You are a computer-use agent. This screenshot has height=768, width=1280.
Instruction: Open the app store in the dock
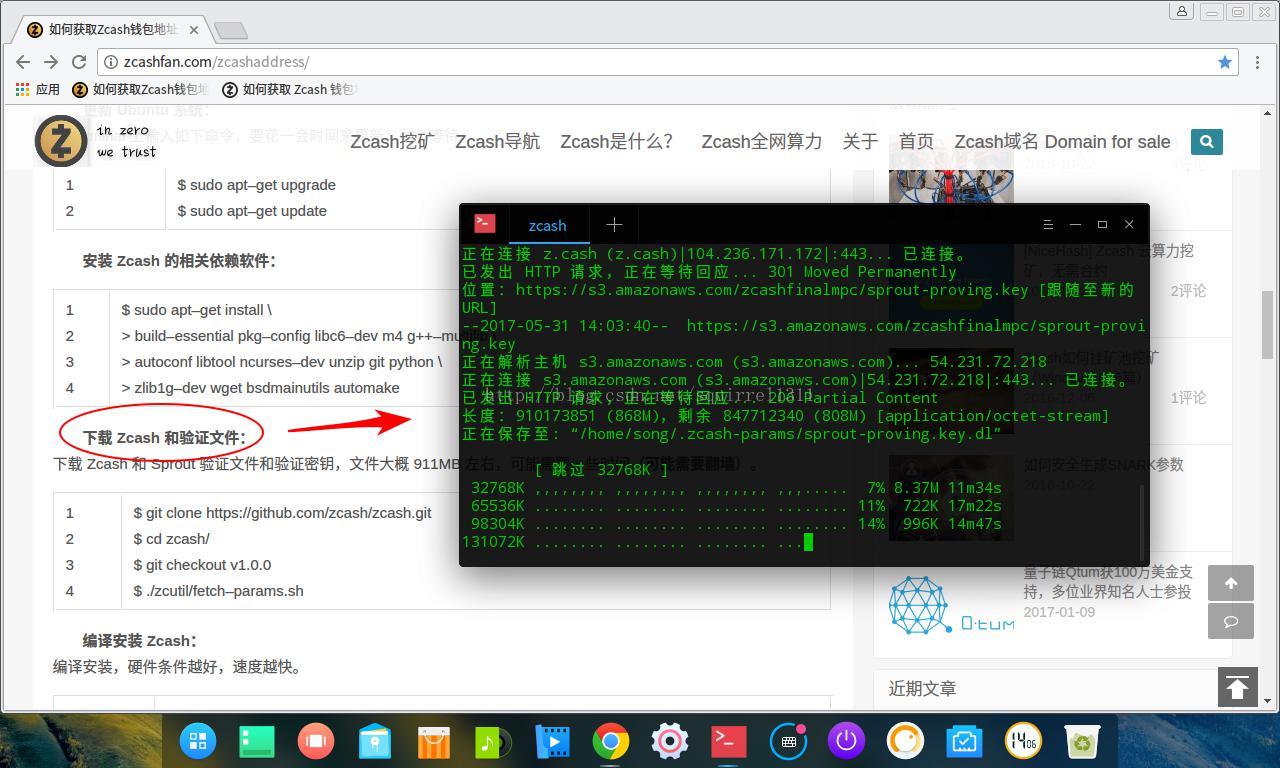(434, 741)
